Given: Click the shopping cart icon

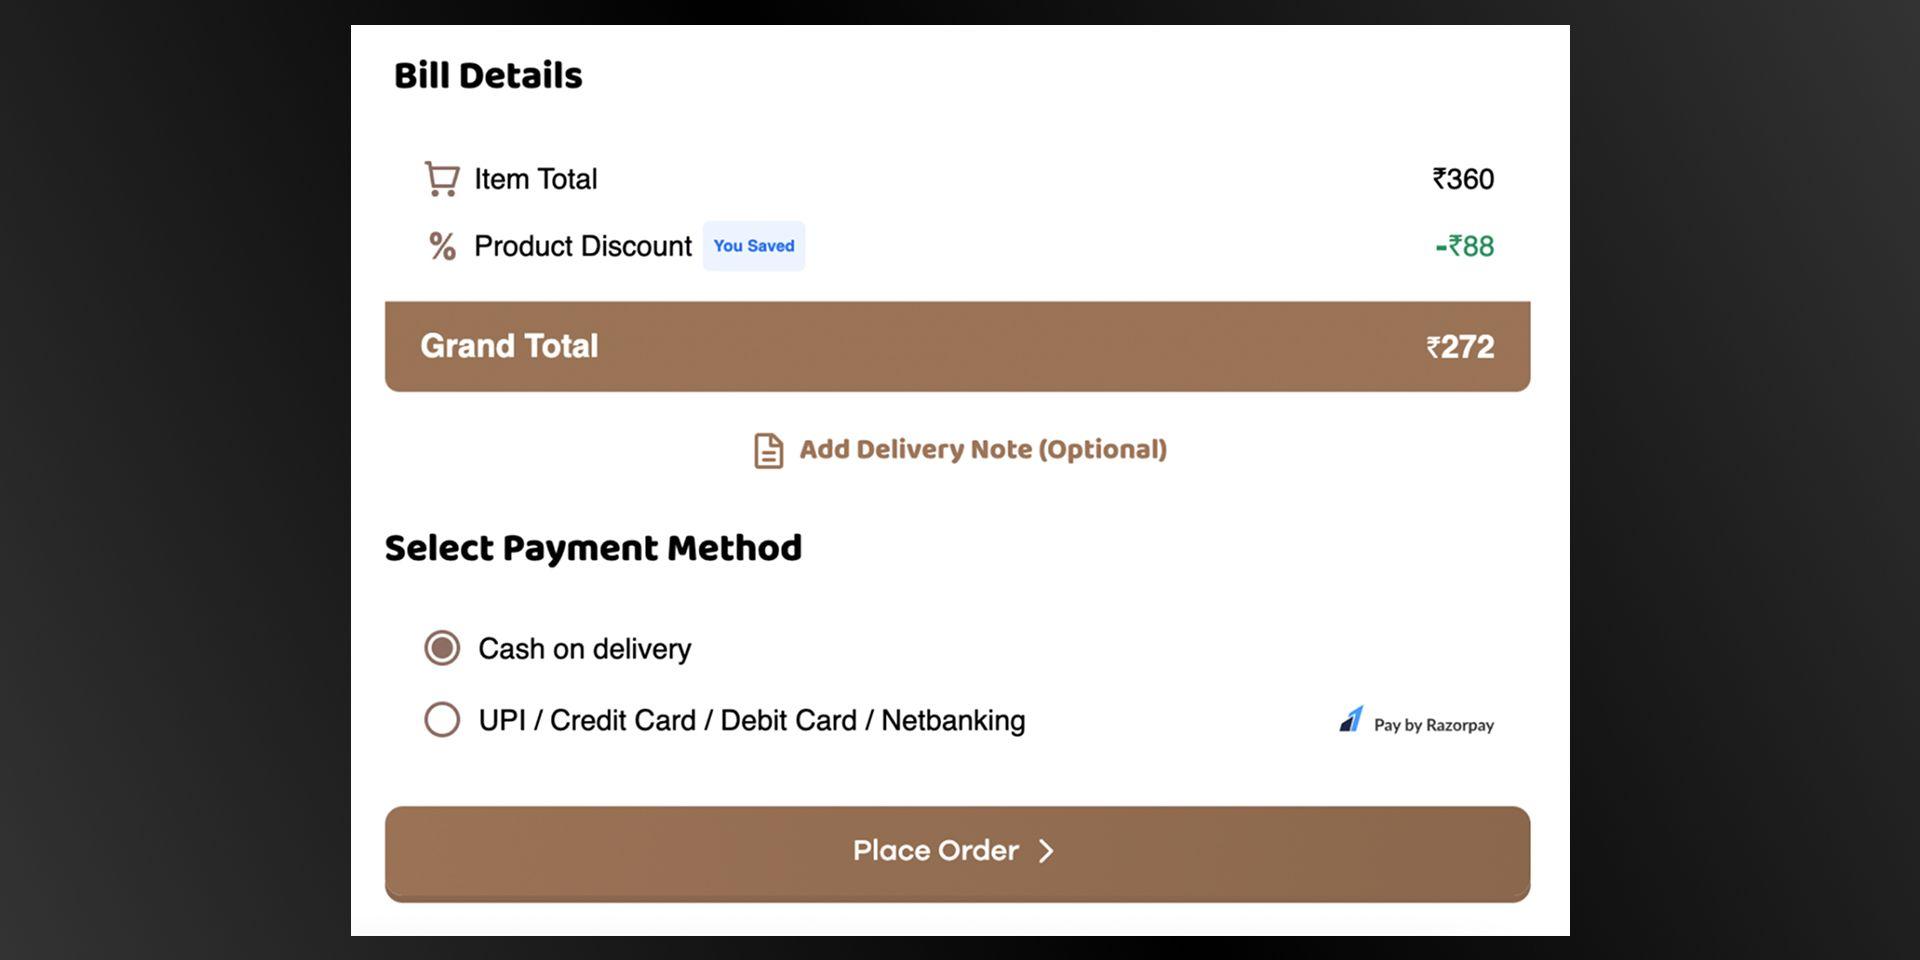Looking at the screenshot, I should (441, 179).
